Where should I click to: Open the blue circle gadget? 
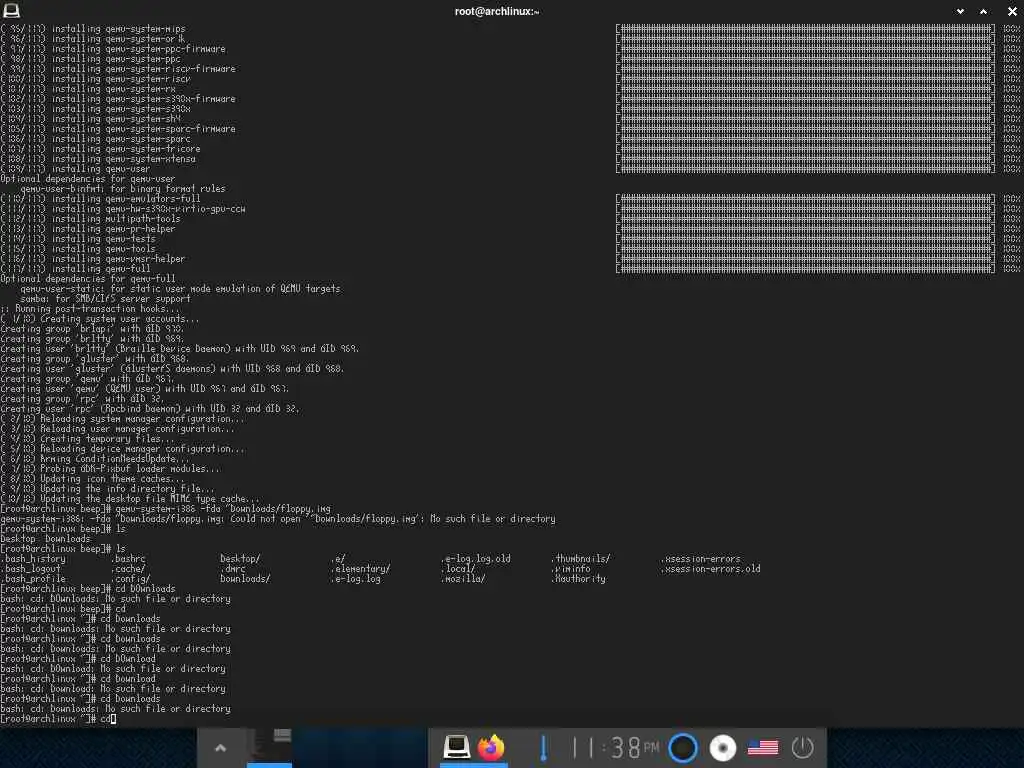tap(683, 748)
